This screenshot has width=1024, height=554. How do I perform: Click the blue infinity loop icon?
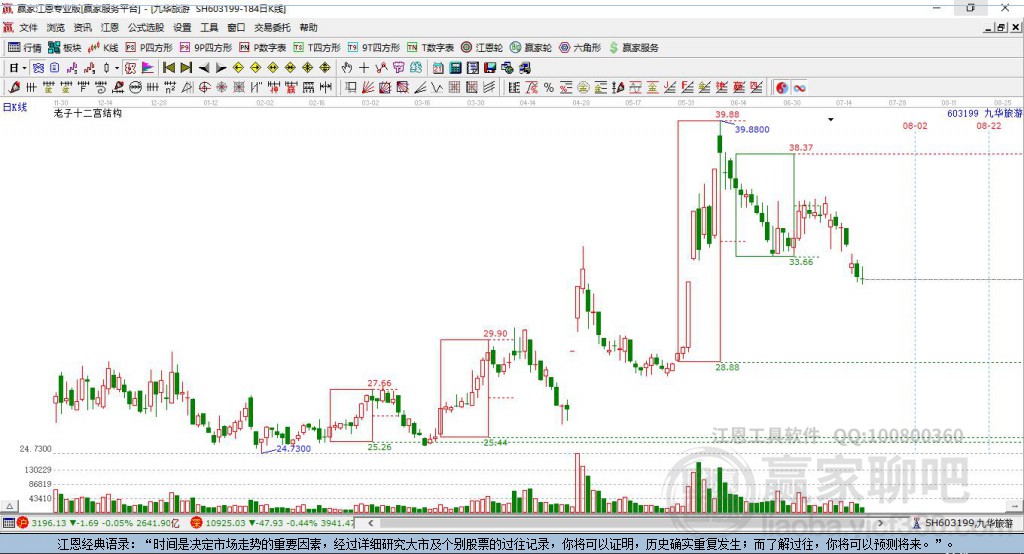799,88
